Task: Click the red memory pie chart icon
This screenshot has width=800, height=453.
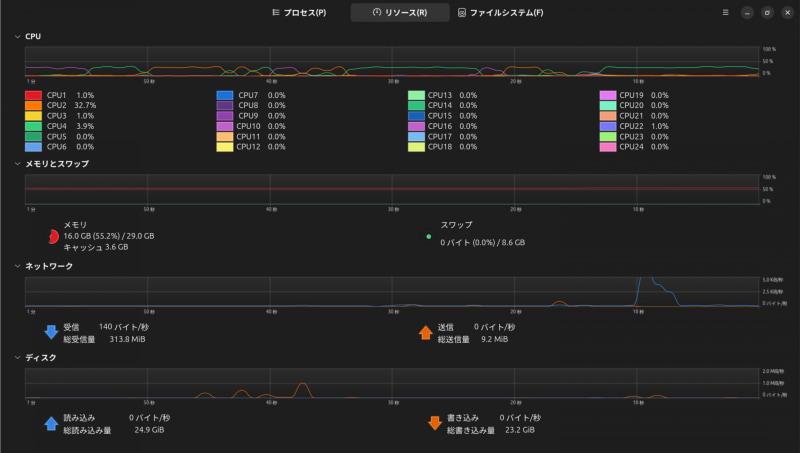Action: pyautogui.click(x=53, y=237)
